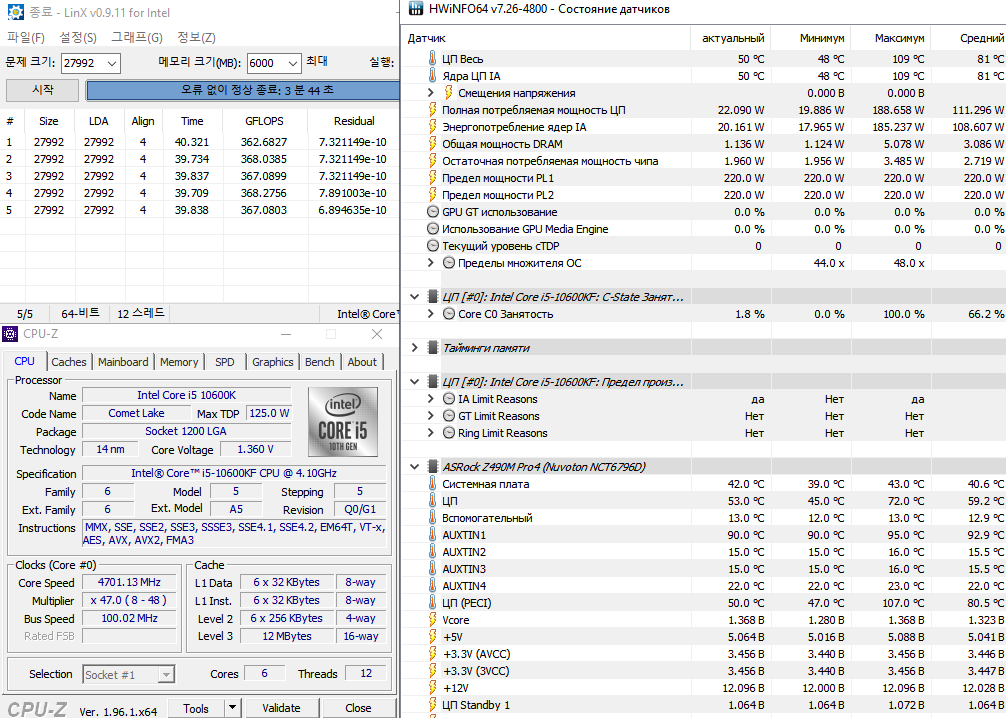Screen dimensions: 1006x718
Task: Click the CPU-Z title bar icon
Action: click(10, 334)
